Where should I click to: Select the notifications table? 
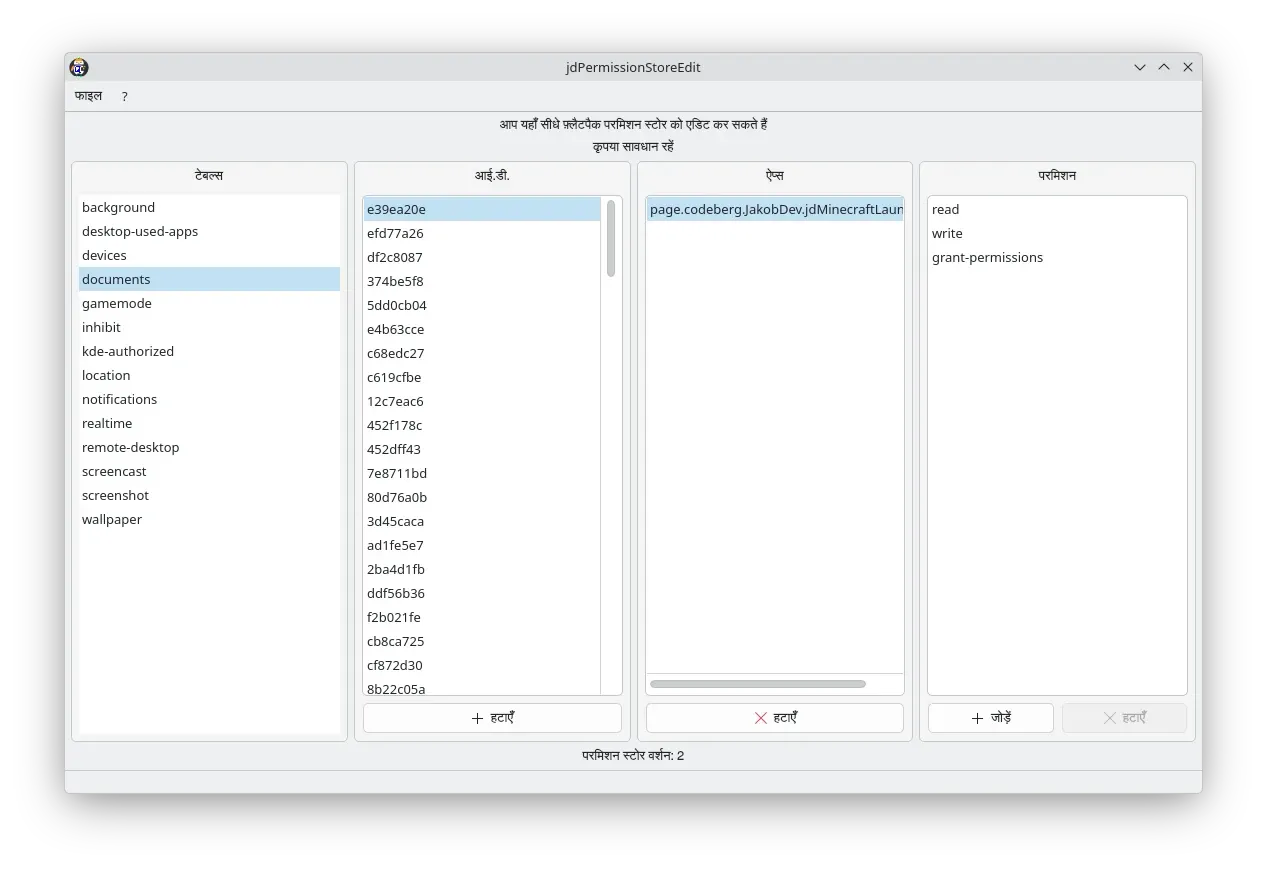[x=209, y=399]
